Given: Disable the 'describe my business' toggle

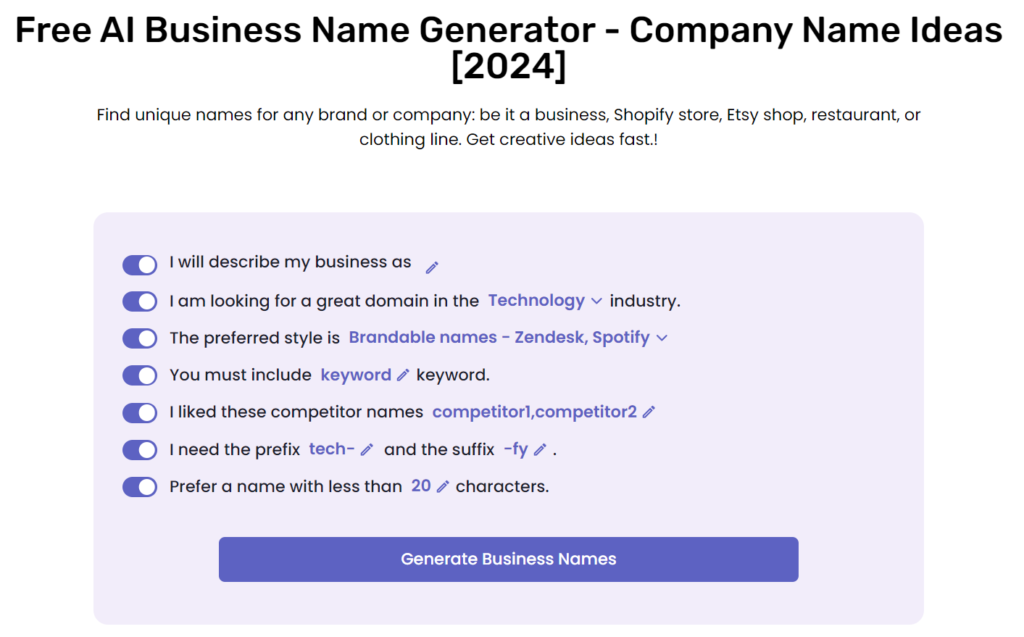Looking at the screenshot, I should pos(139,264).
